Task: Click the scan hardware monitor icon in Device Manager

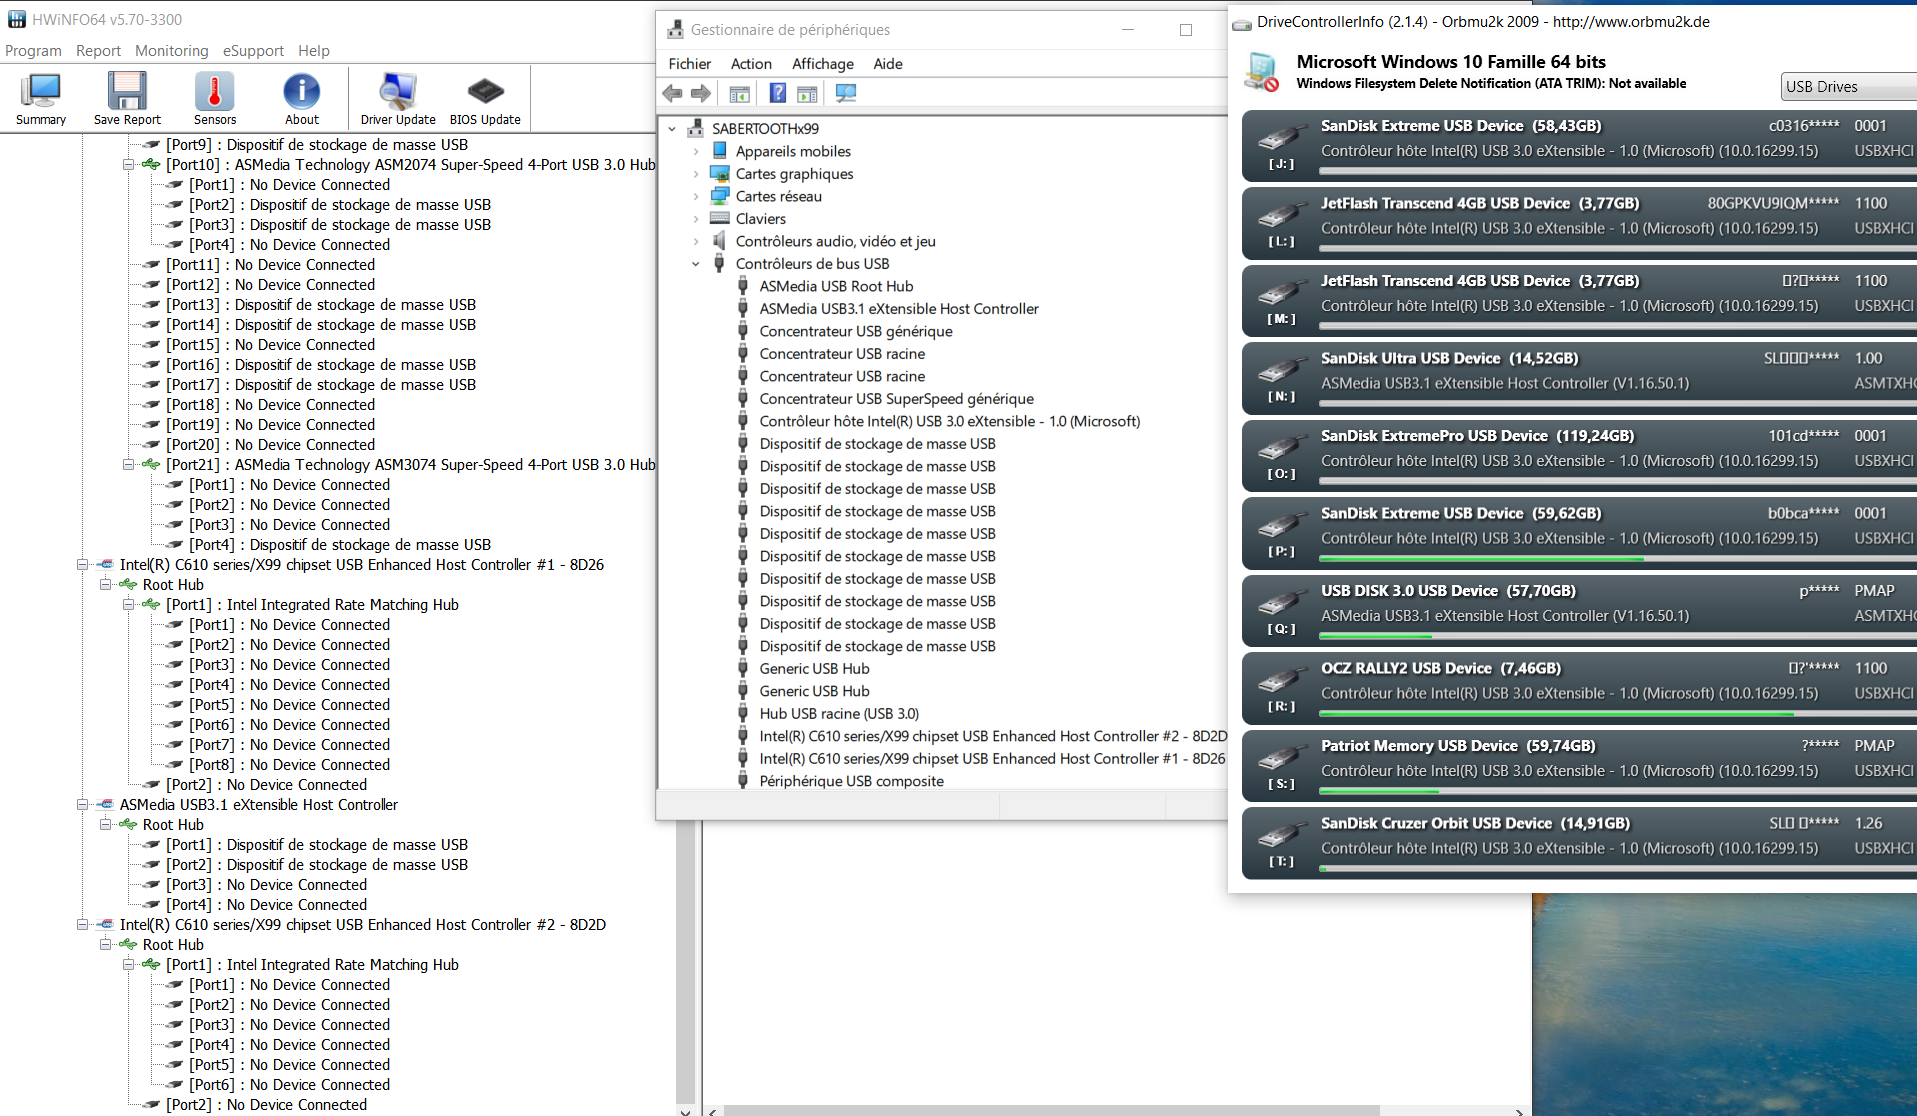Action: [x=846, y=93]
